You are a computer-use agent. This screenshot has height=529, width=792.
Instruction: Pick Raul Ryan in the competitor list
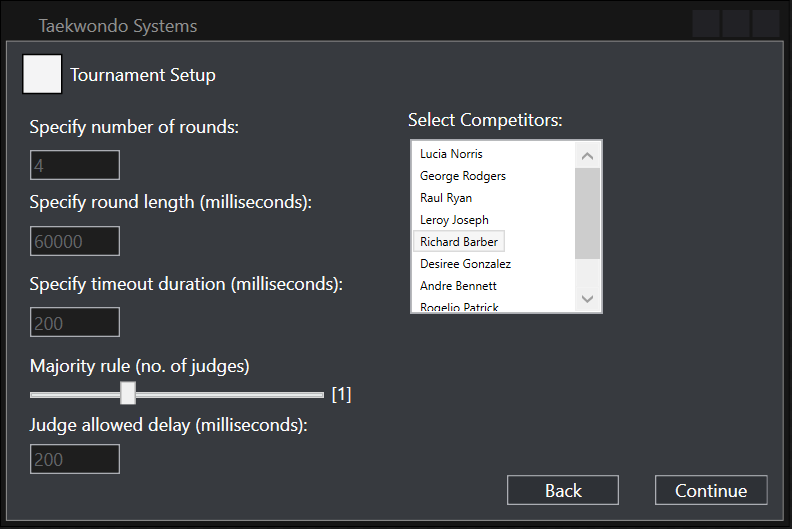point(446,198)
